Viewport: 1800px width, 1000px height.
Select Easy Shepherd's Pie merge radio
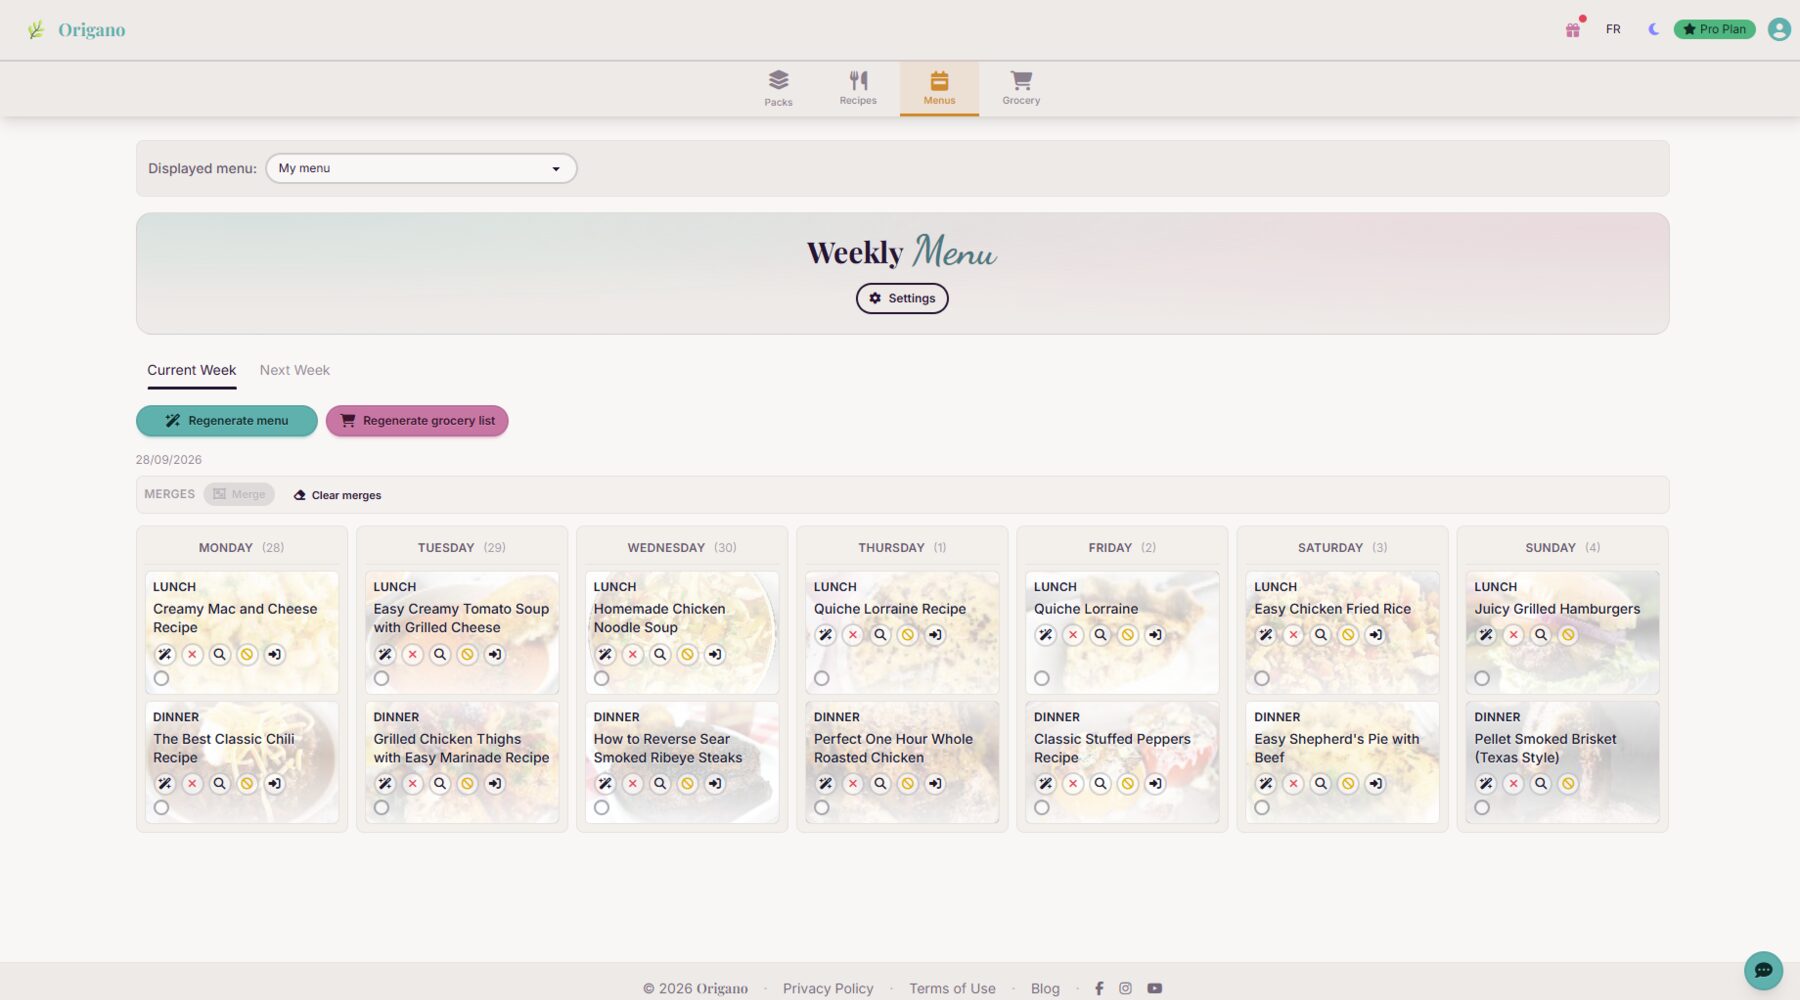pyautogui.click(x=1262, y=808)
